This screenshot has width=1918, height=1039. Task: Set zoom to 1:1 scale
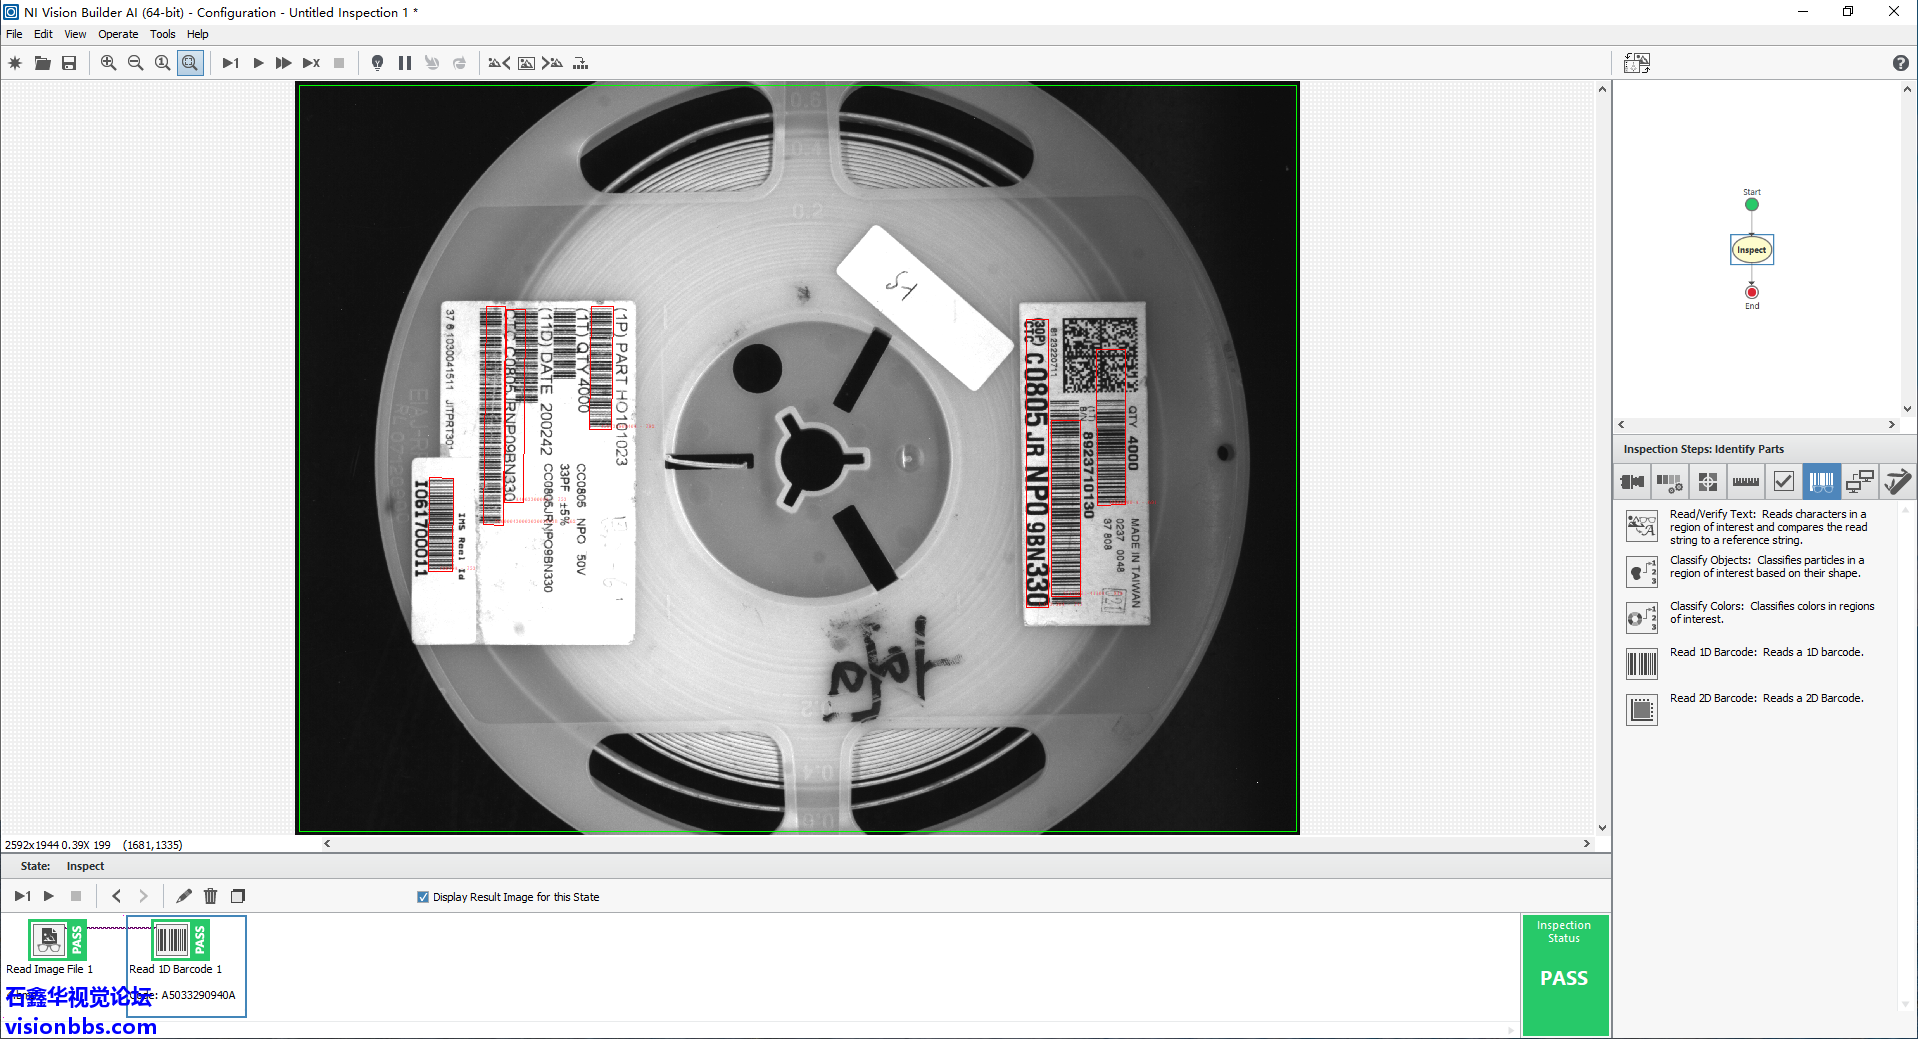(162, 63)
